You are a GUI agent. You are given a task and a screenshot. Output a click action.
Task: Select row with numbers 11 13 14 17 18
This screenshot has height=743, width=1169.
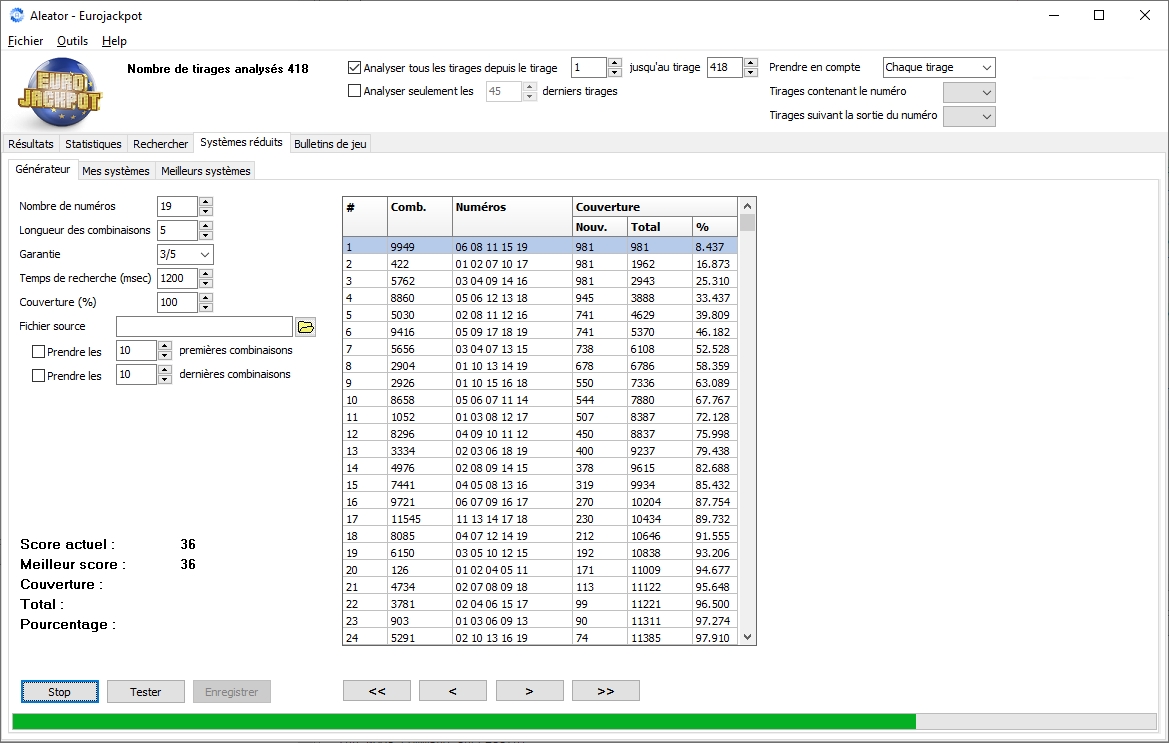(x=540, y=519)
